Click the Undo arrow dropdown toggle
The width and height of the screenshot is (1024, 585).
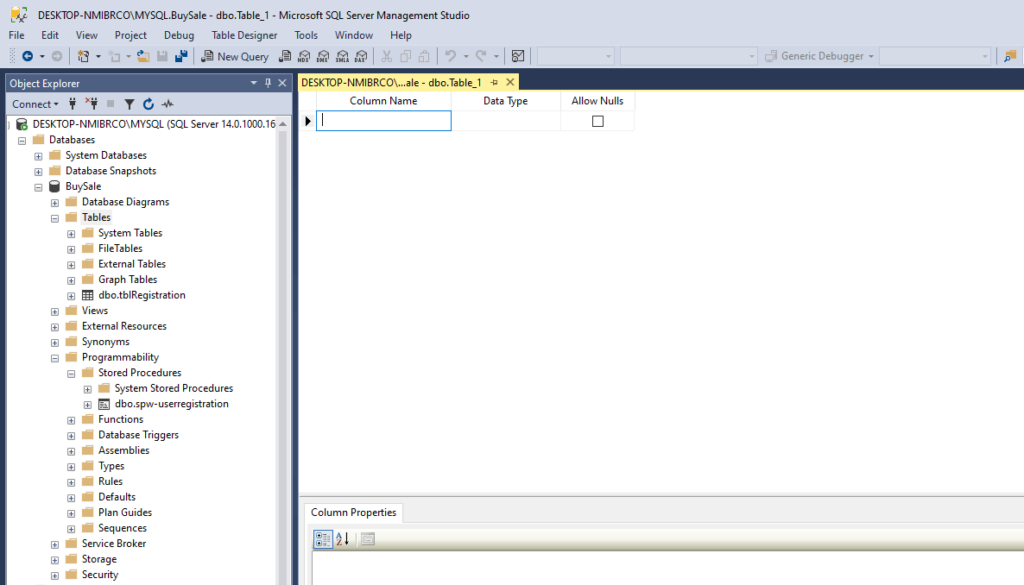tap(466, 56)
